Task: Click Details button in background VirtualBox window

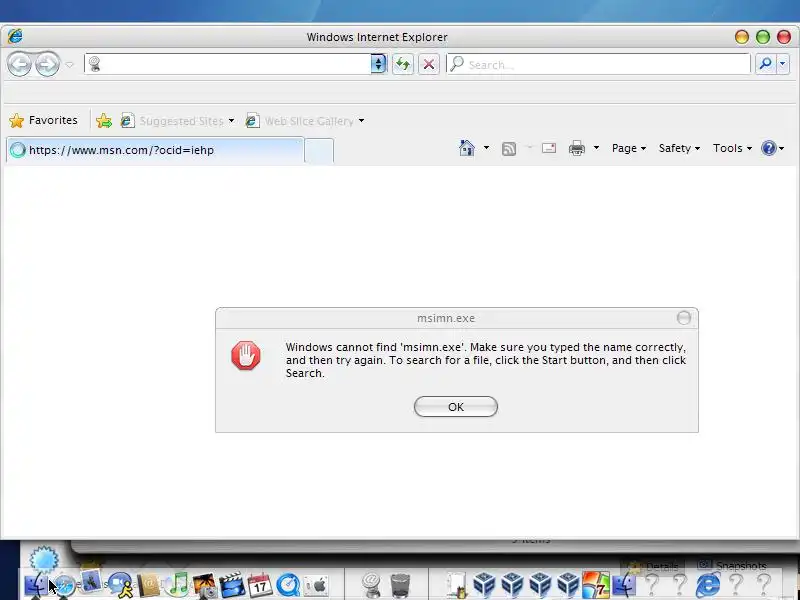Action: (x=654, y=566)
